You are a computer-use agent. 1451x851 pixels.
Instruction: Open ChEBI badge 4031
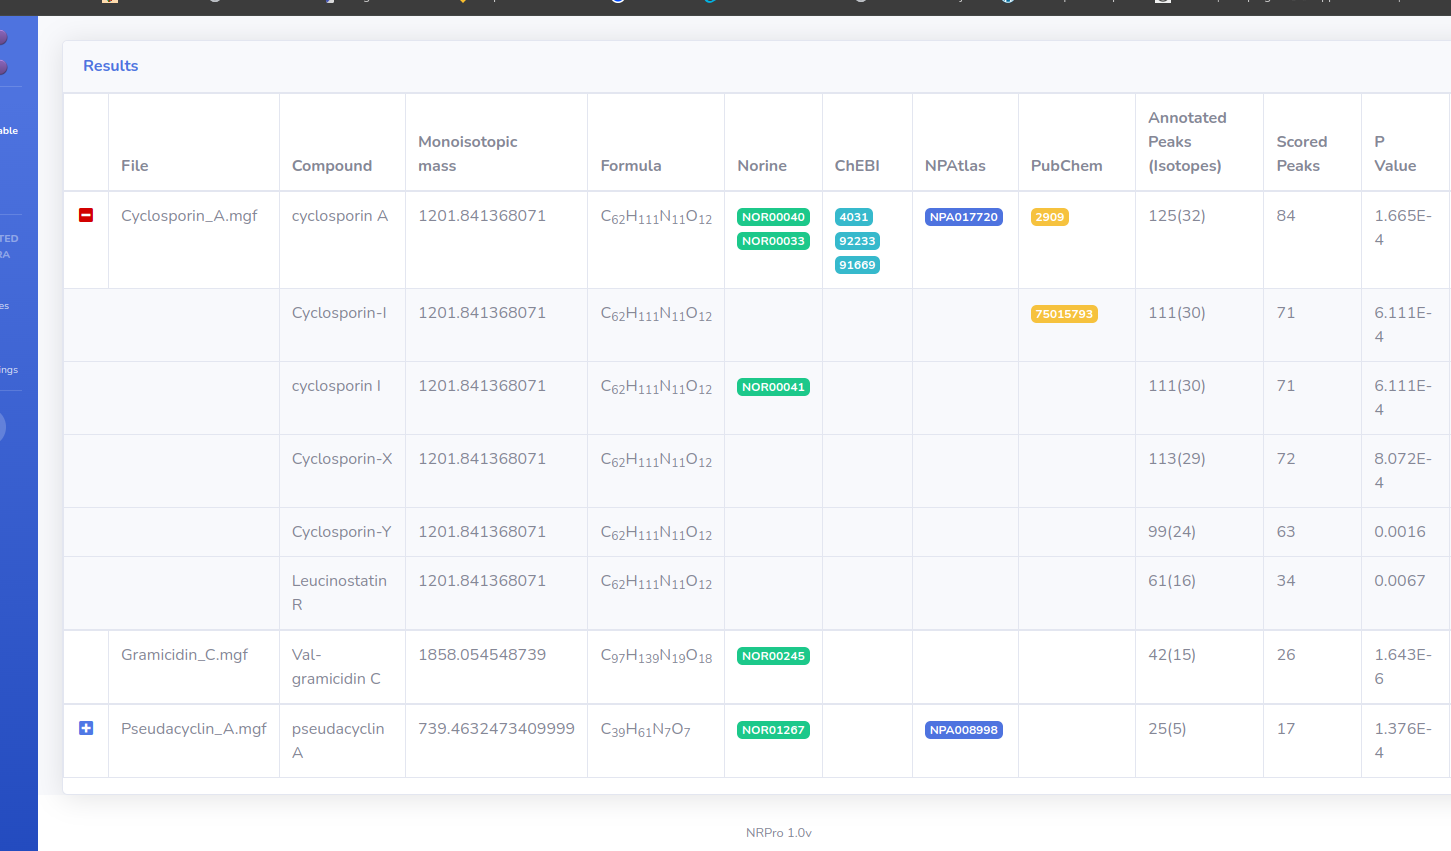[854, 217]
